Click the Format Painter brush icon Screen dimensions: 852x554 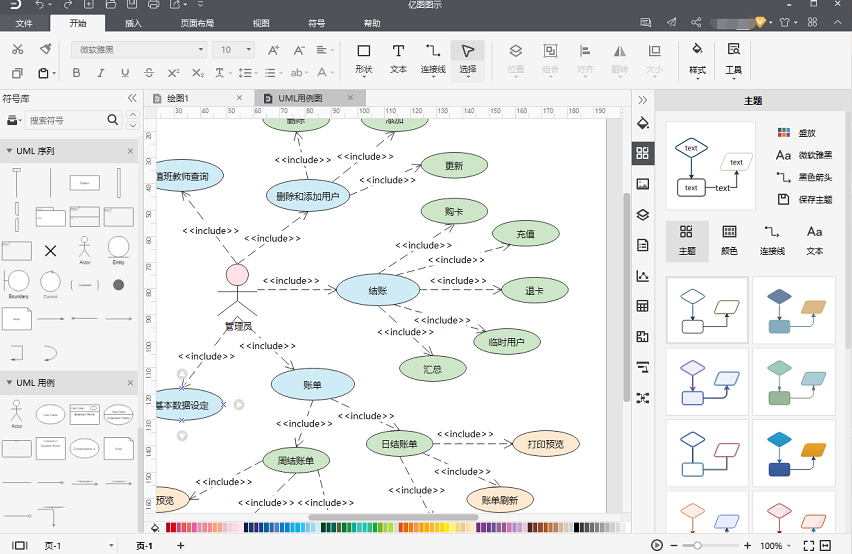(46, 49)
